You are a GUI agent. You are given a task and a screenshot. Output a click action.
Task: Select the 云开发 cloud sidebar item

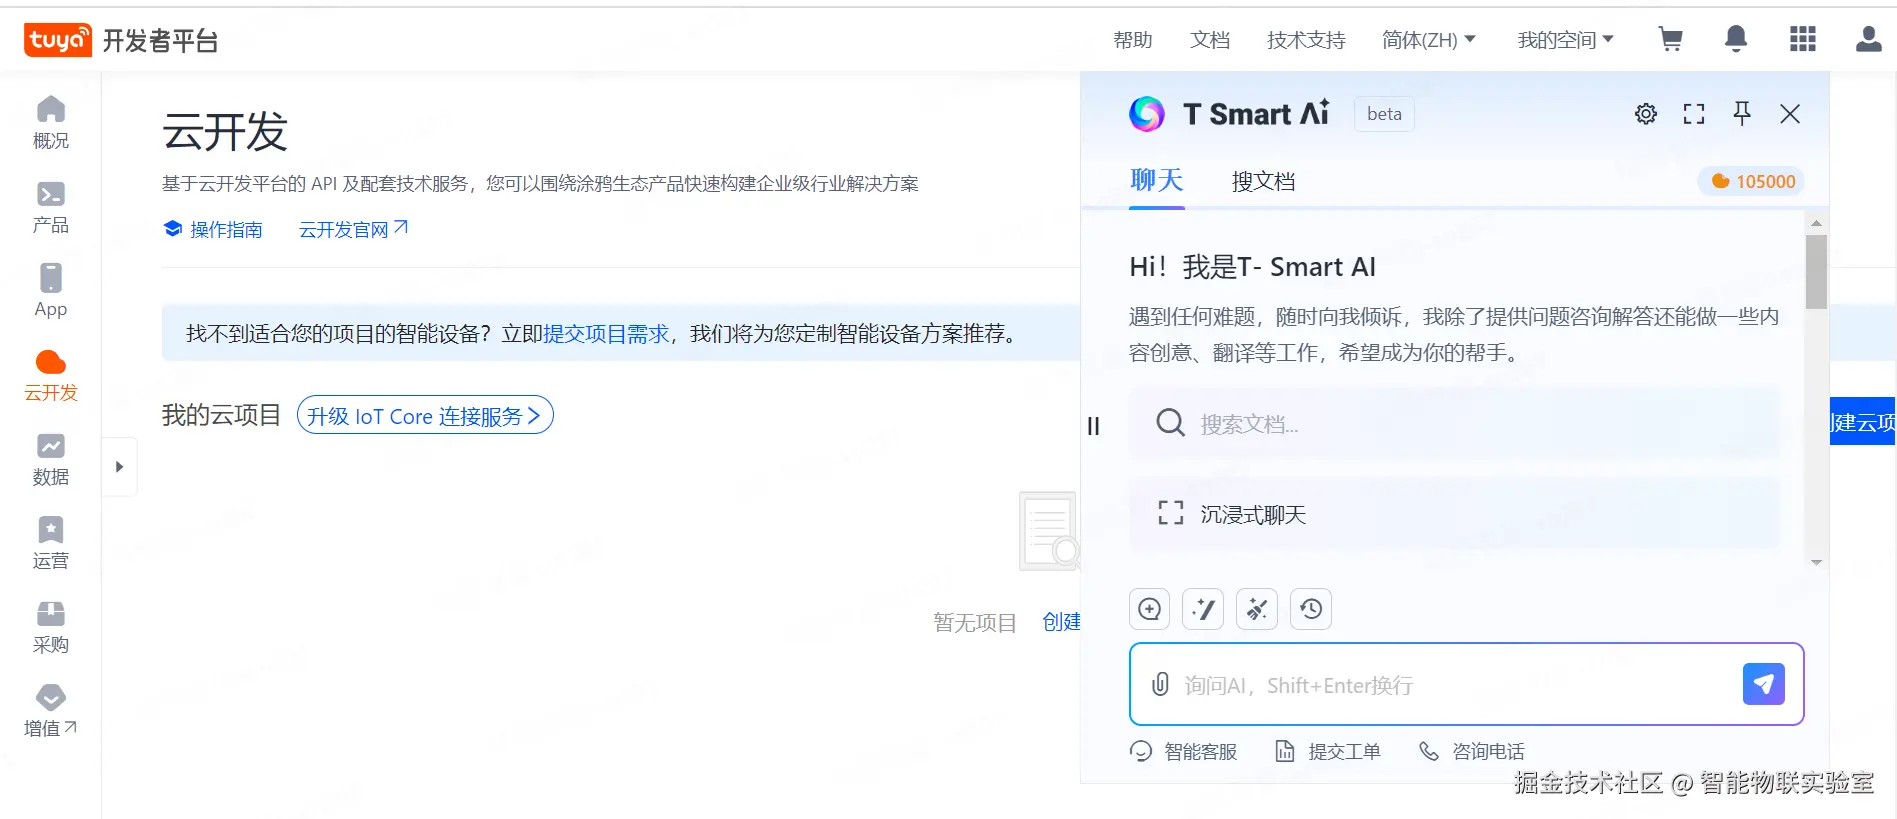[50, 375]
